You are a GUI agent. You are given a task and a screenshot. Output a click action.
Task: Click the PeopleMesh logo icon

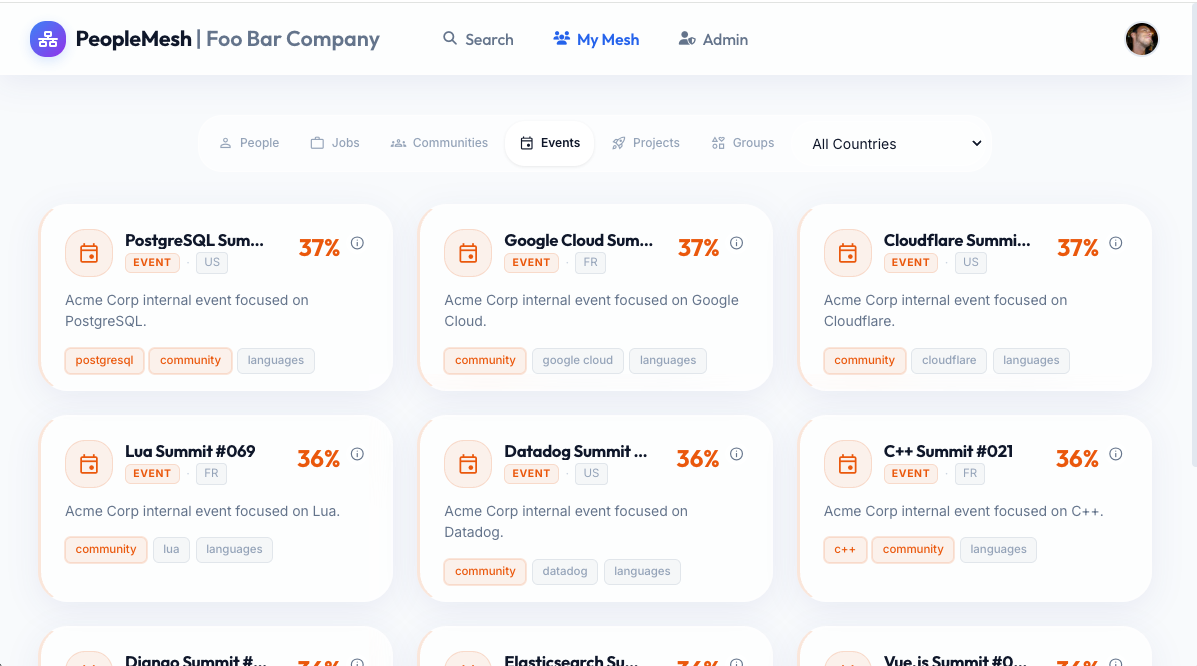48,39
